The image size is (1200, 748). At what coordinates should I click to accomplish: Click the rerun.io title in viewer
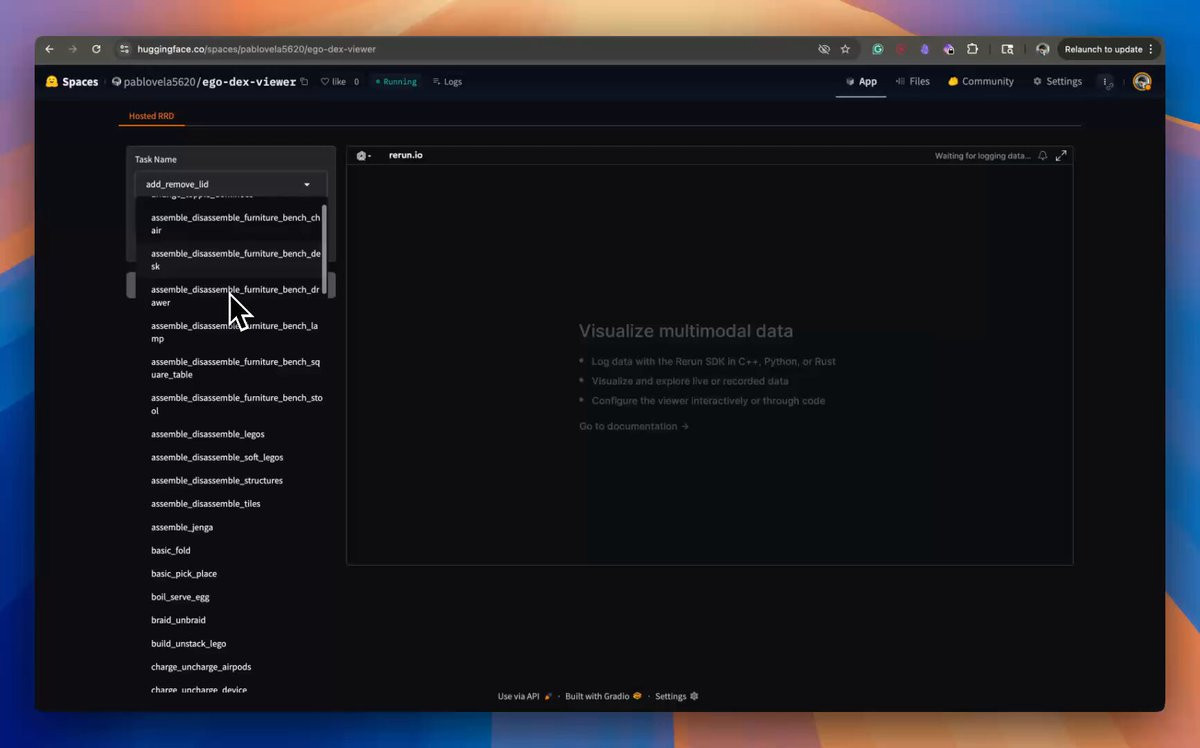pyautogui.click(x=406, y=156)
